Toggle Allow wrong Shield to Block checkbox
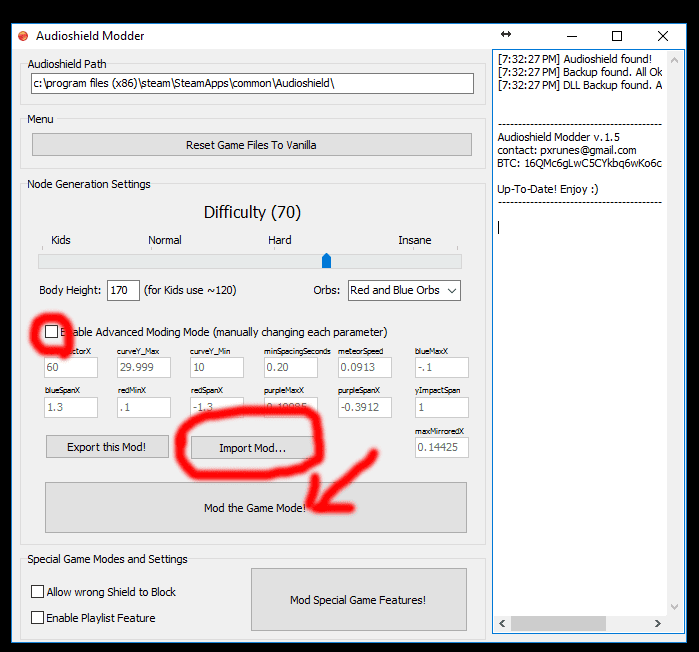699x652 pixels. tap(37, 592)
